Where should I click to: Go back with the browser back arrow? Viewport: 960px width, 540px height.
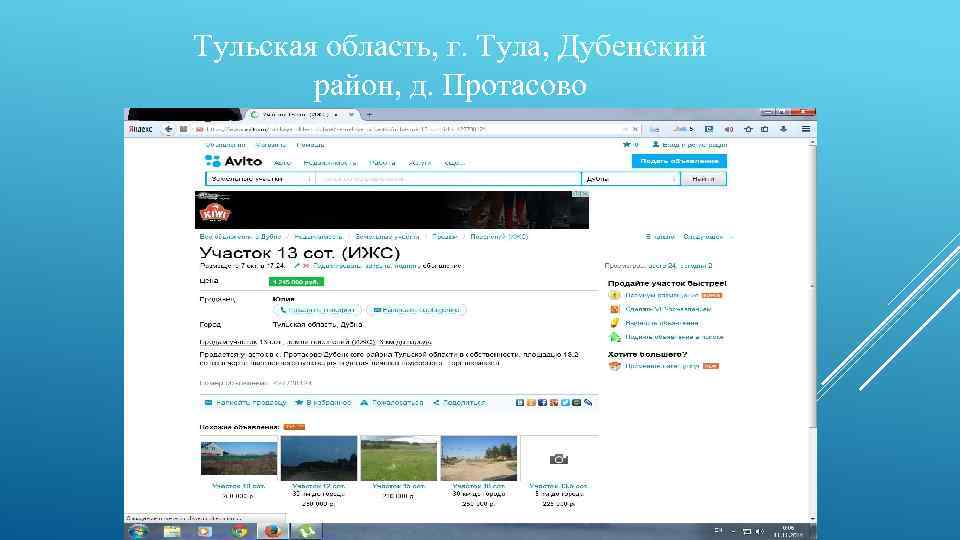[168, 129]
